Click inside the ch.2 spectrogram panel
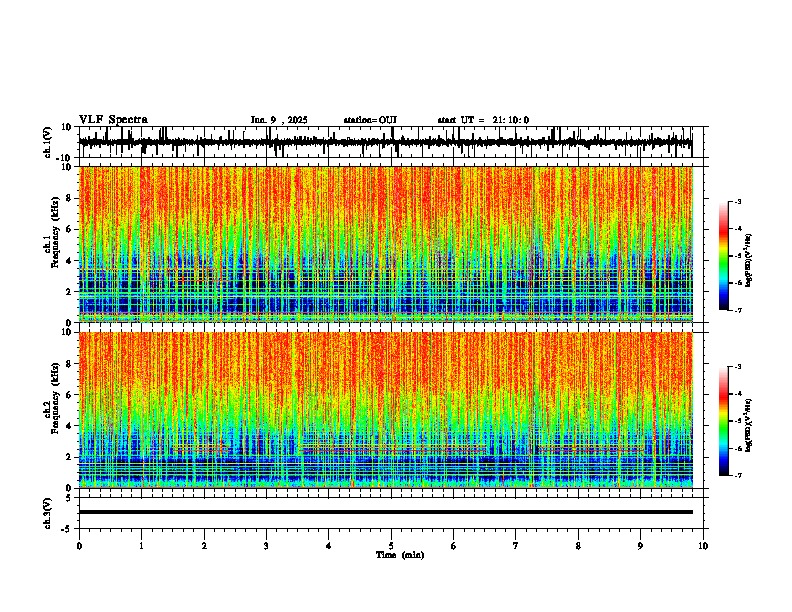 [386, 410]
